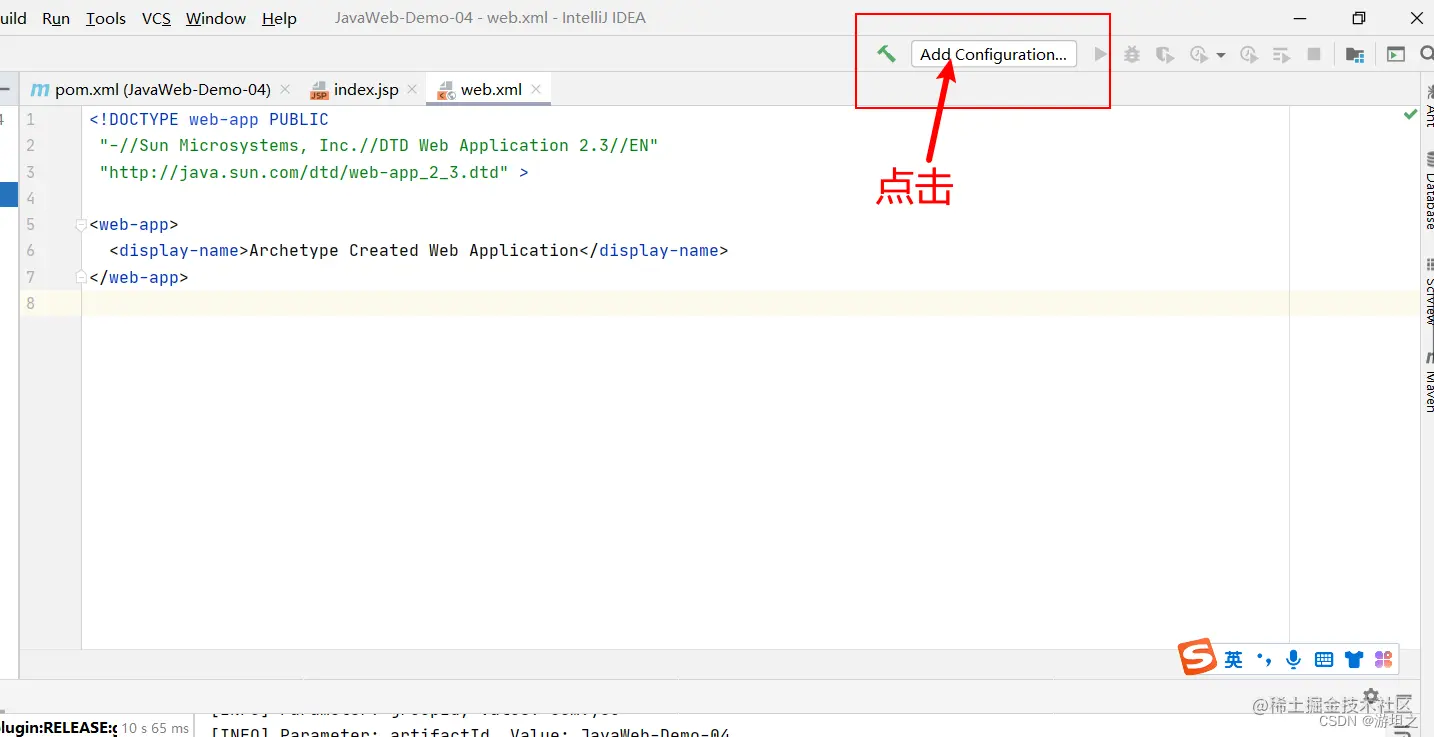This screenshot has width=1434, height=737.
Task: Click the Search Everywhere magnifier icon
Action: (1427, 55)
